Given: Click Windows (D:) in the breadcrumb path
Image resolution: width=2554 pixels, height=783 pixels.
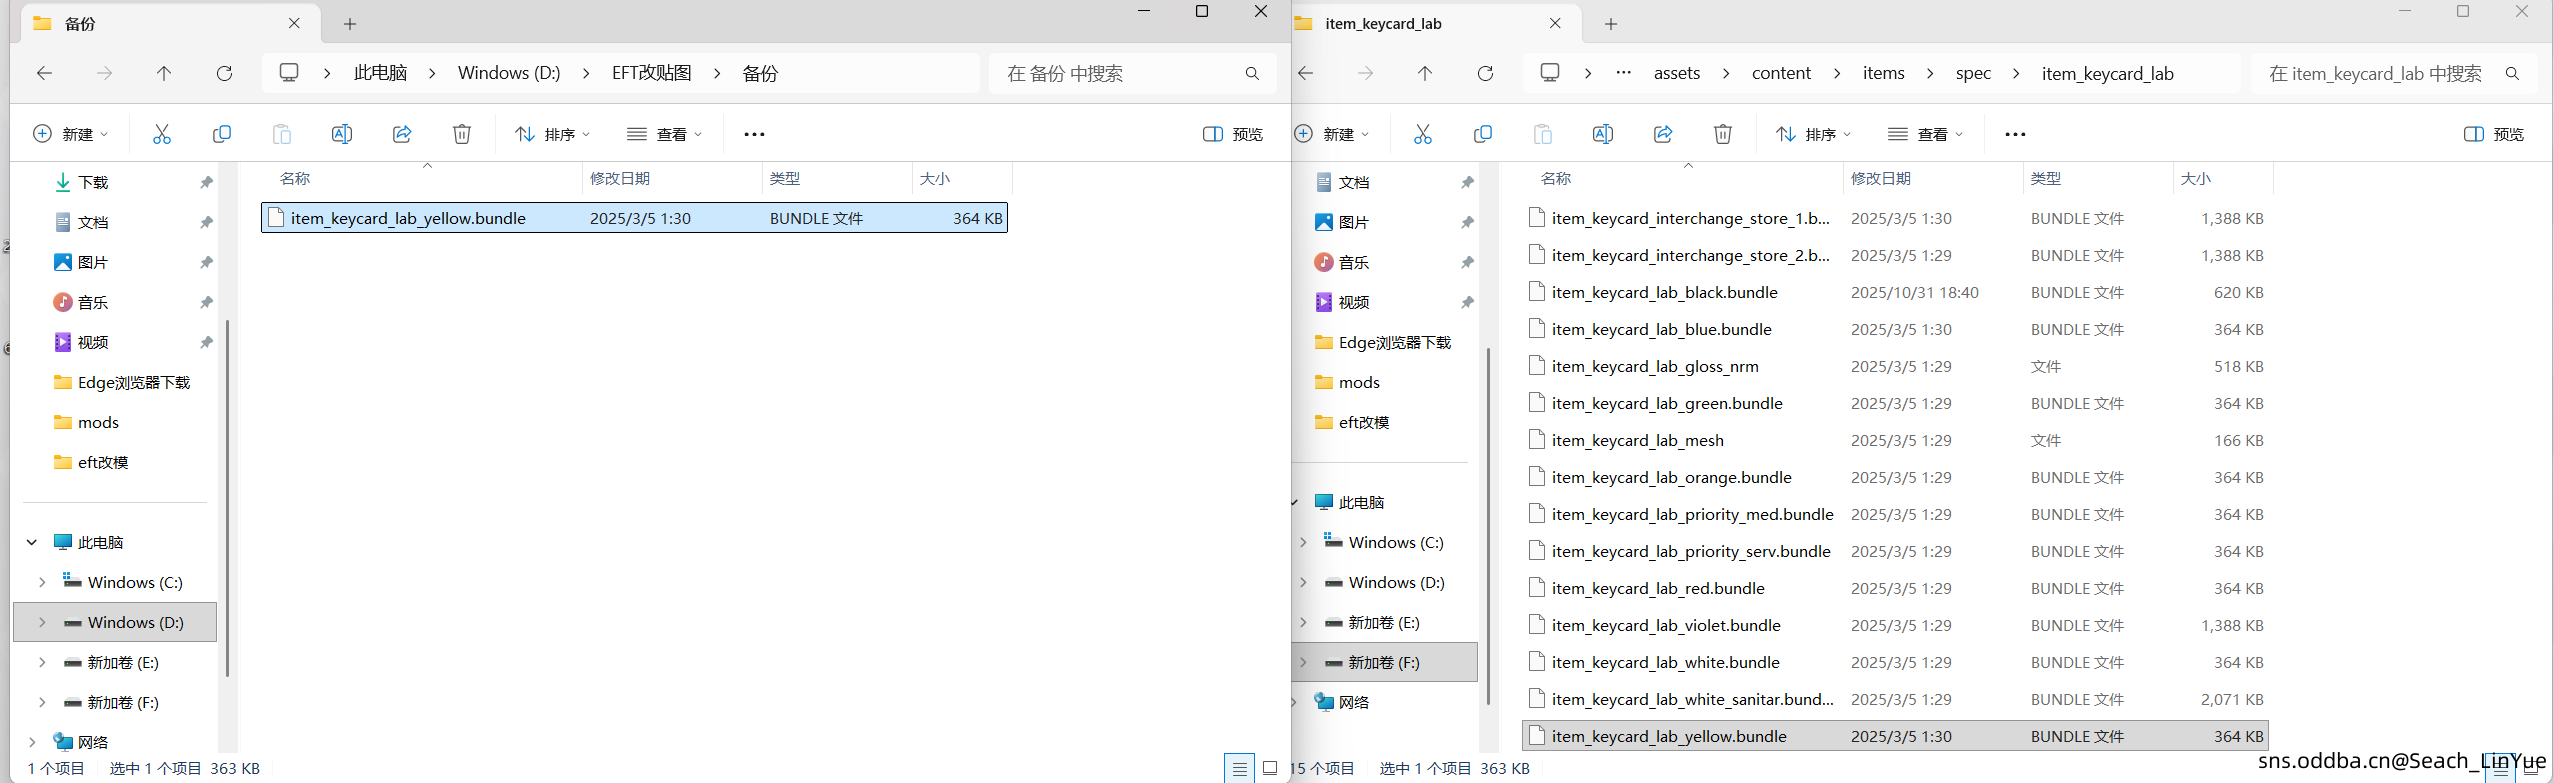Looking at the screenshot, I should point(509,73).
